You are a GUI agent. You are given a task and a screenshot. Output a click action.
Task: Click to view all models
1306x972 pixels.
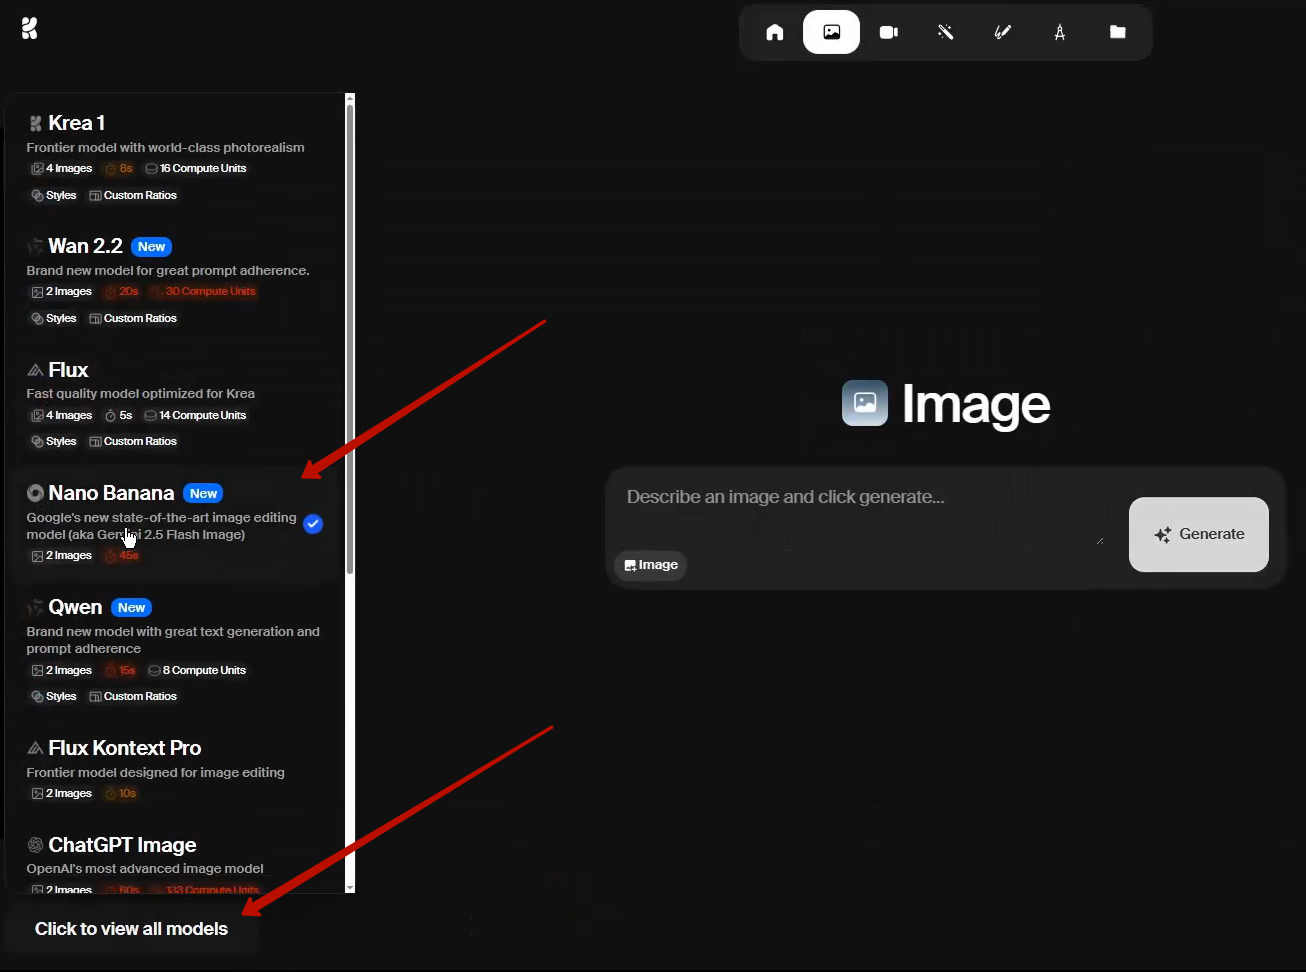point(131,929)
